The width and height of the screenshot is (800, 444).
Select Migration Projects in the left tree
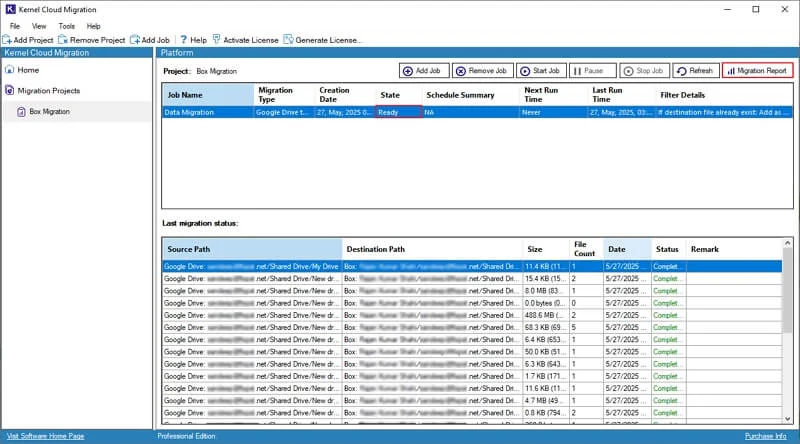(x=48, y=91)
